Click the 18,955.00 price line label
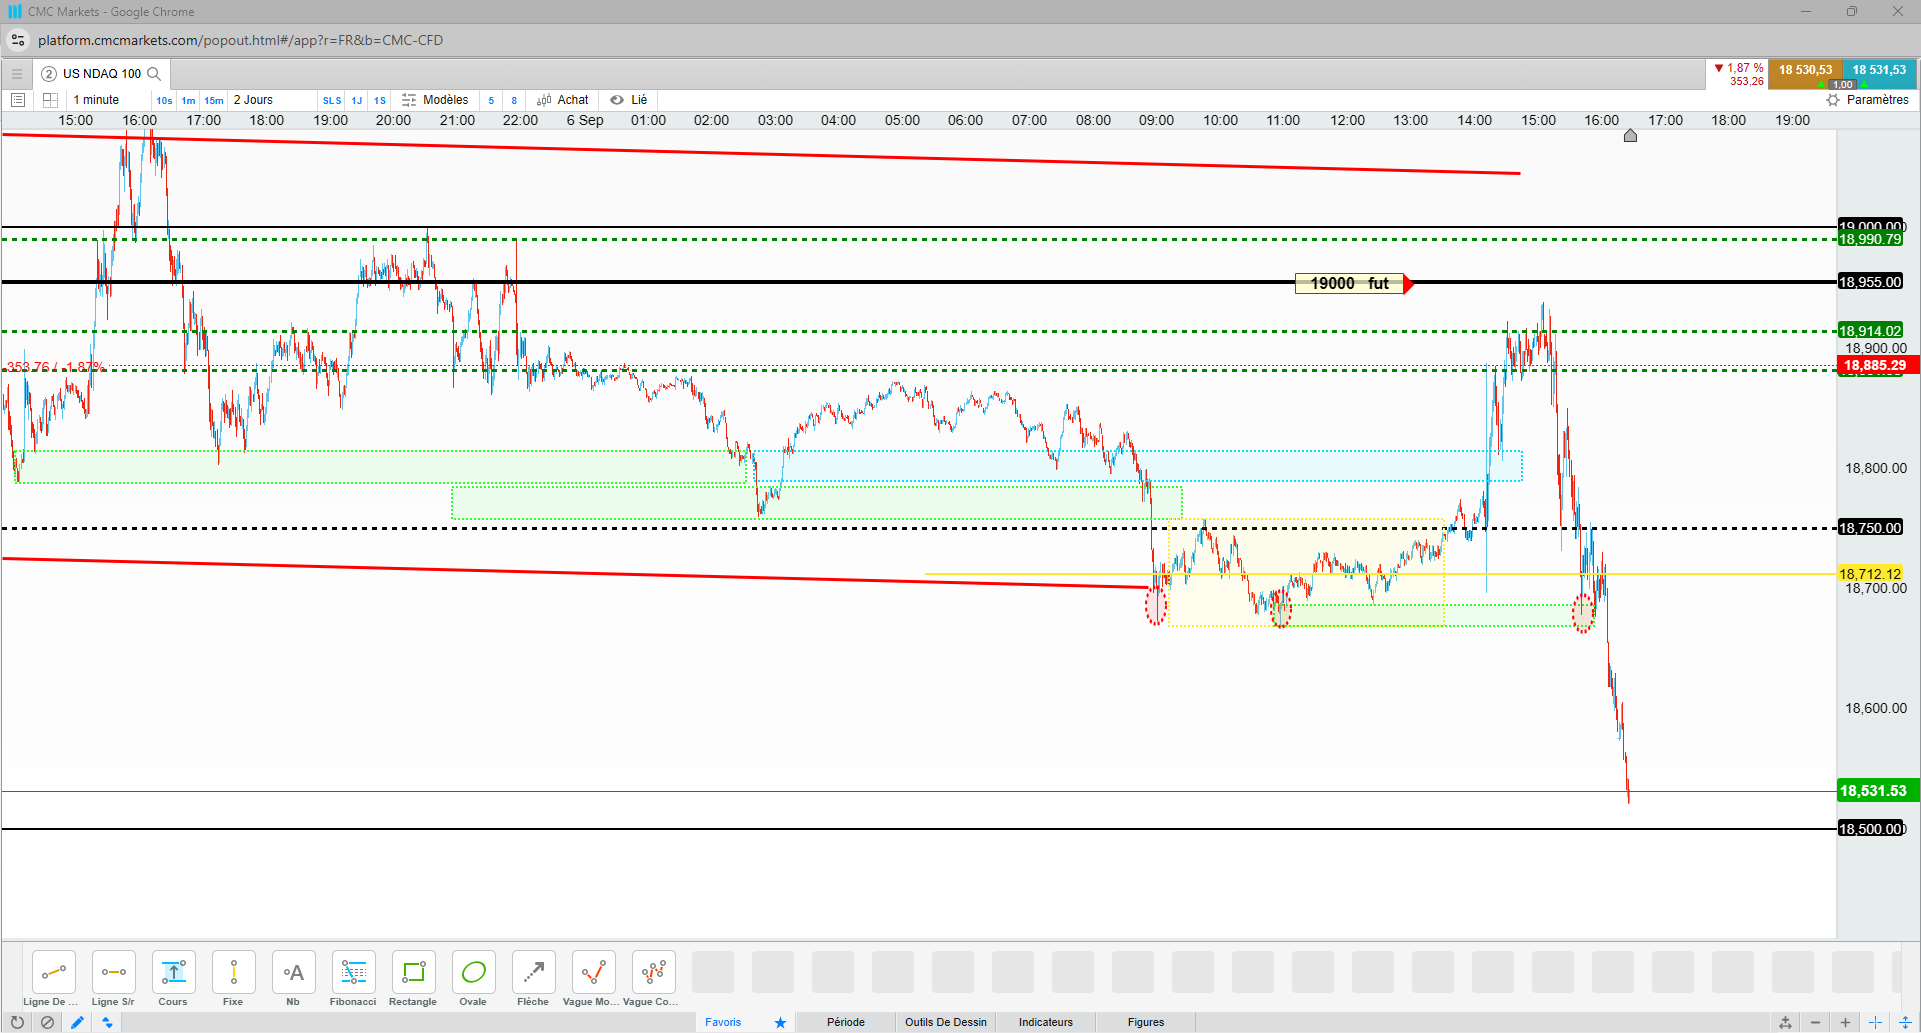The image size is (1921, 1033). pyautogui.click(x=1870, y=282)
